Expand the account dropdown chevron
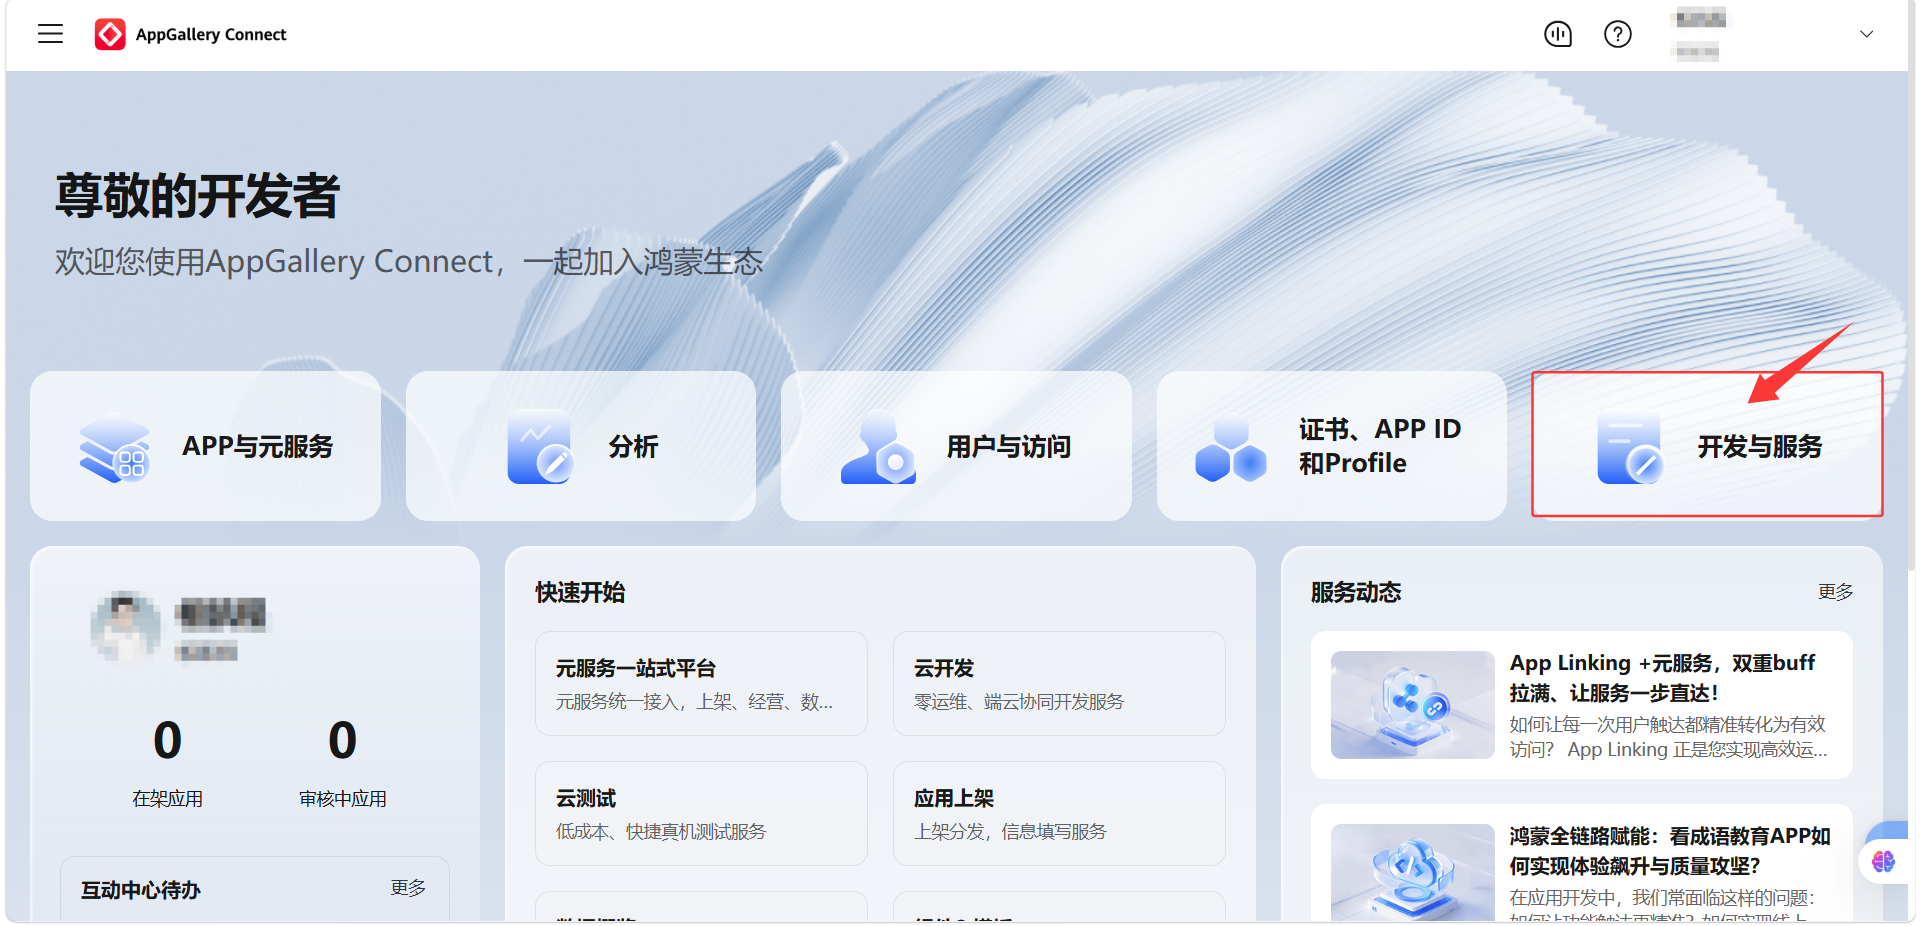 click(1866, 34)
